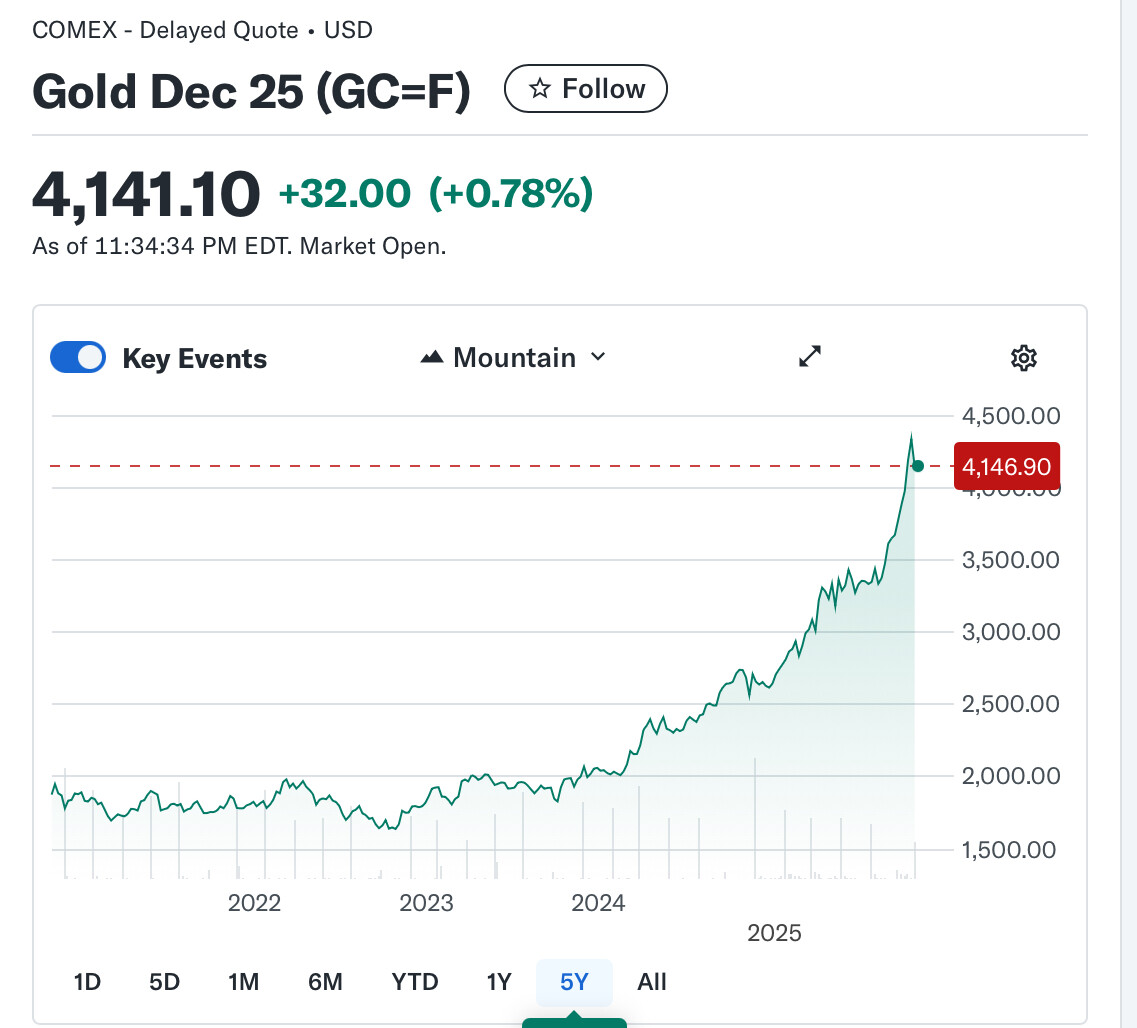Open chart settings gear icon
Image resolution: width=1137 pixels, height=1028 pixels.
point(1023,358)
